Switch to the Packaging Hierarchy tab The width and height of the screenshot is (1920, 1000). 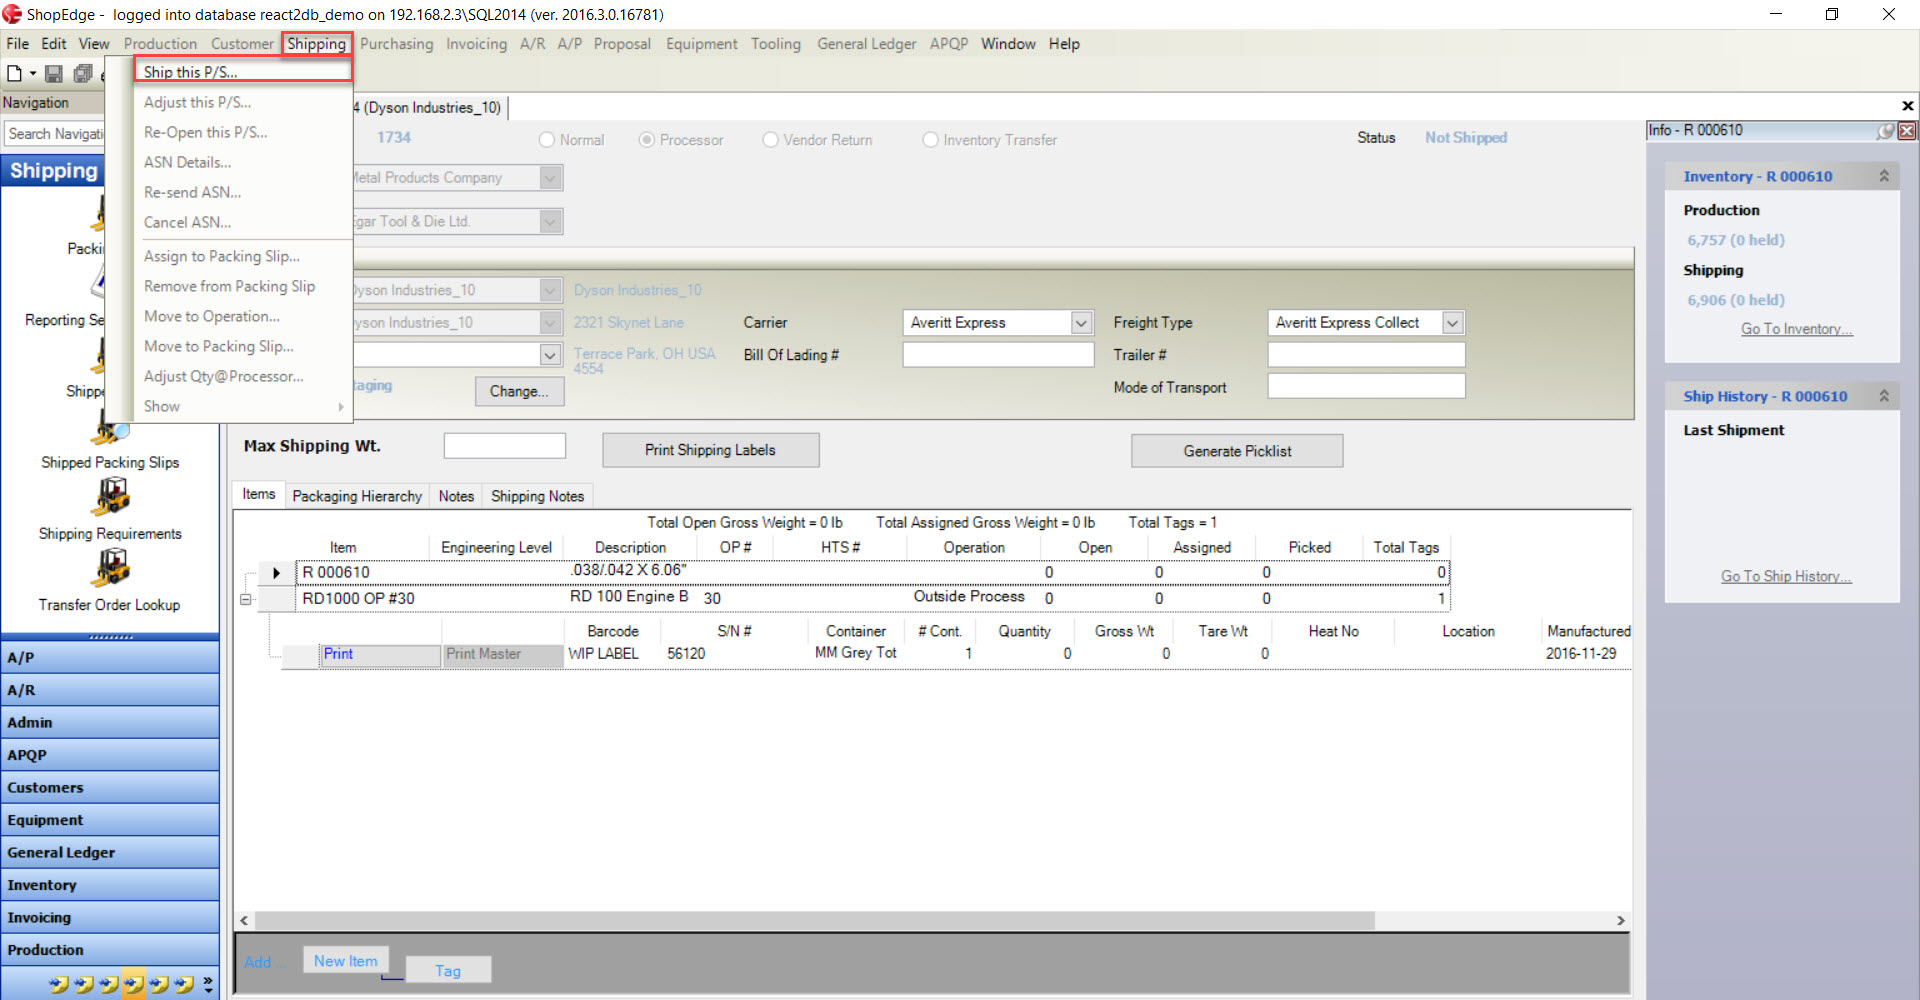tap(357, 496)
